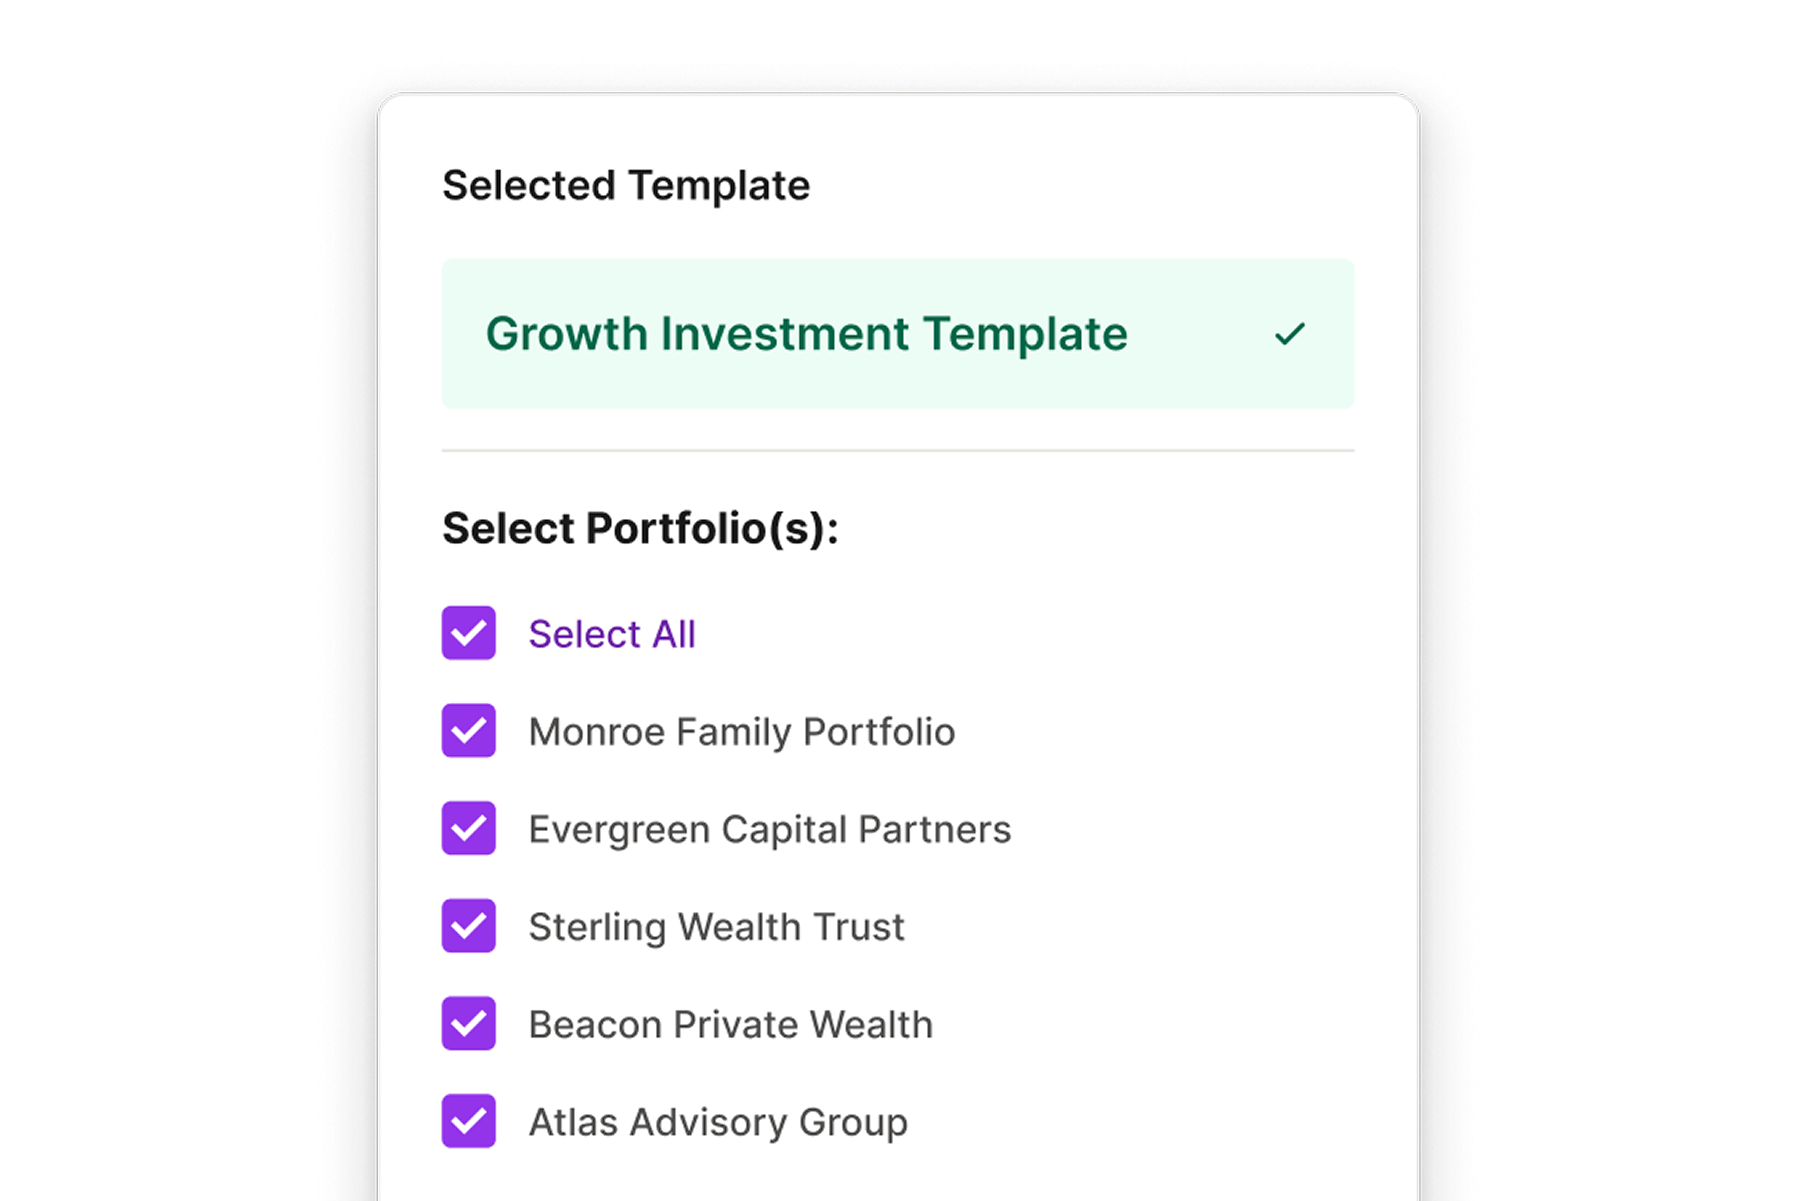Viewport: 1794px width, 1201px height.
Task: Open the green selected template box
Action: tap(898, 334)
